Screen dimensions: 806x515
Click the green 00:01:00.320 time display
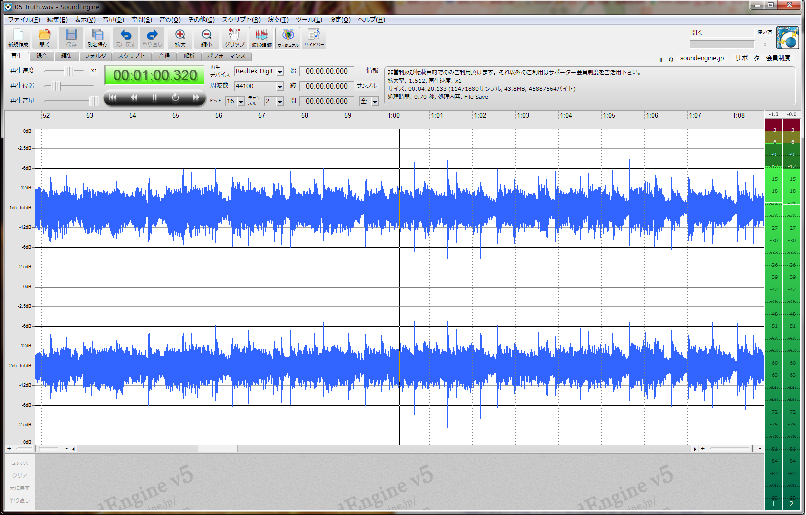(x=155, y=76)
